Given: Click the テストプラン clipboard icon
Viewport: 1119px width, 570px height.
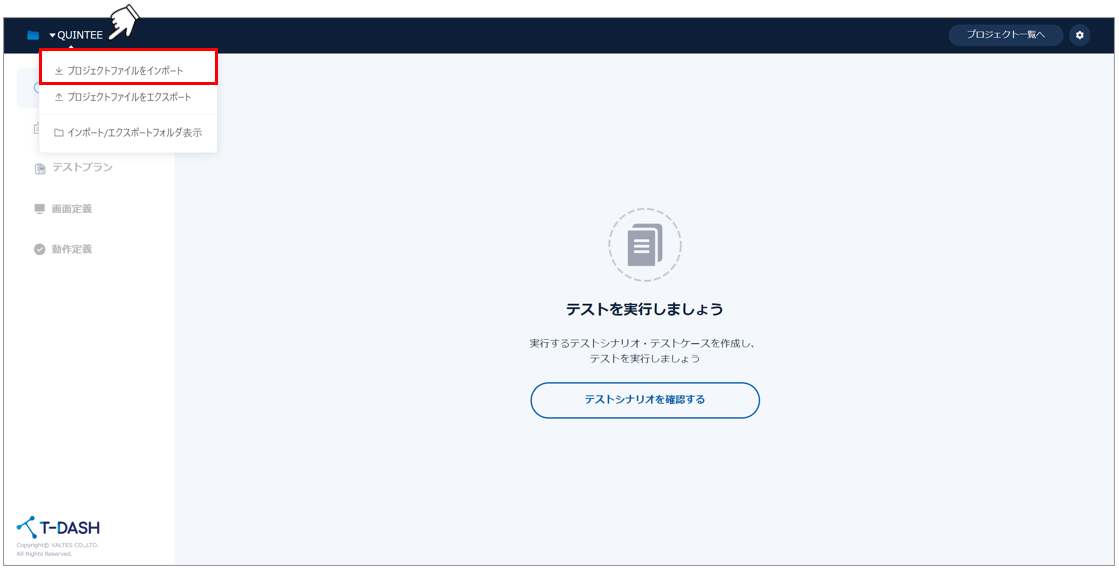Looking at the screenshot, I should pyautogui.click(x=40, y=168).
